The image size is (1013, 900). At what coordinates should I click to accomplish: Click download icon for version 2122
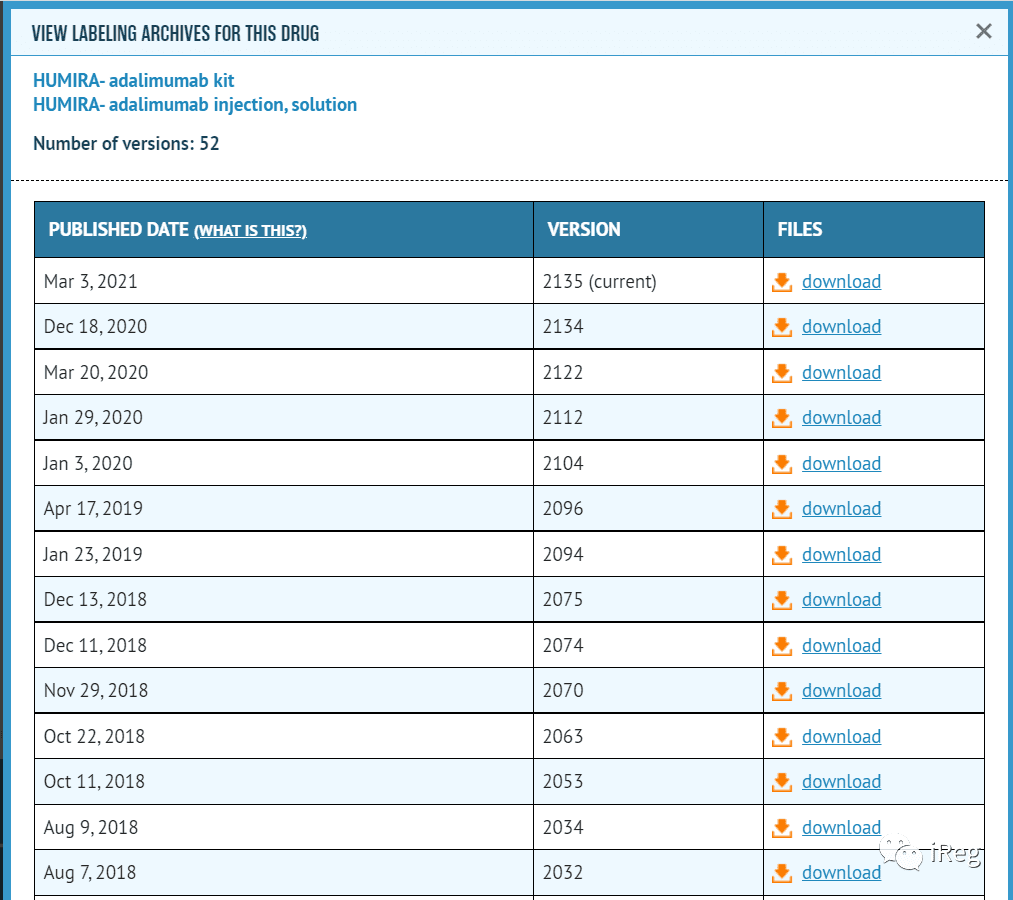782,373
